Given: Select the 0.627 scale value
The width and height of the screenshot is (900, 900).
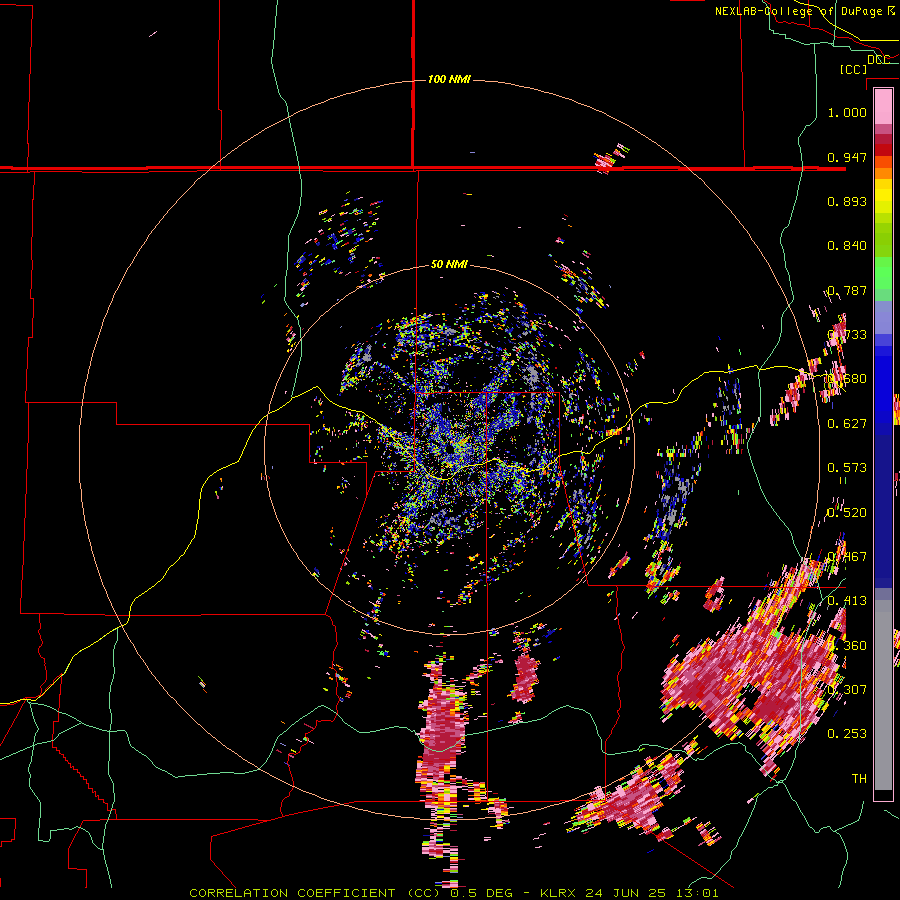Looking at the screenshot, I should (x=847, y=424).
